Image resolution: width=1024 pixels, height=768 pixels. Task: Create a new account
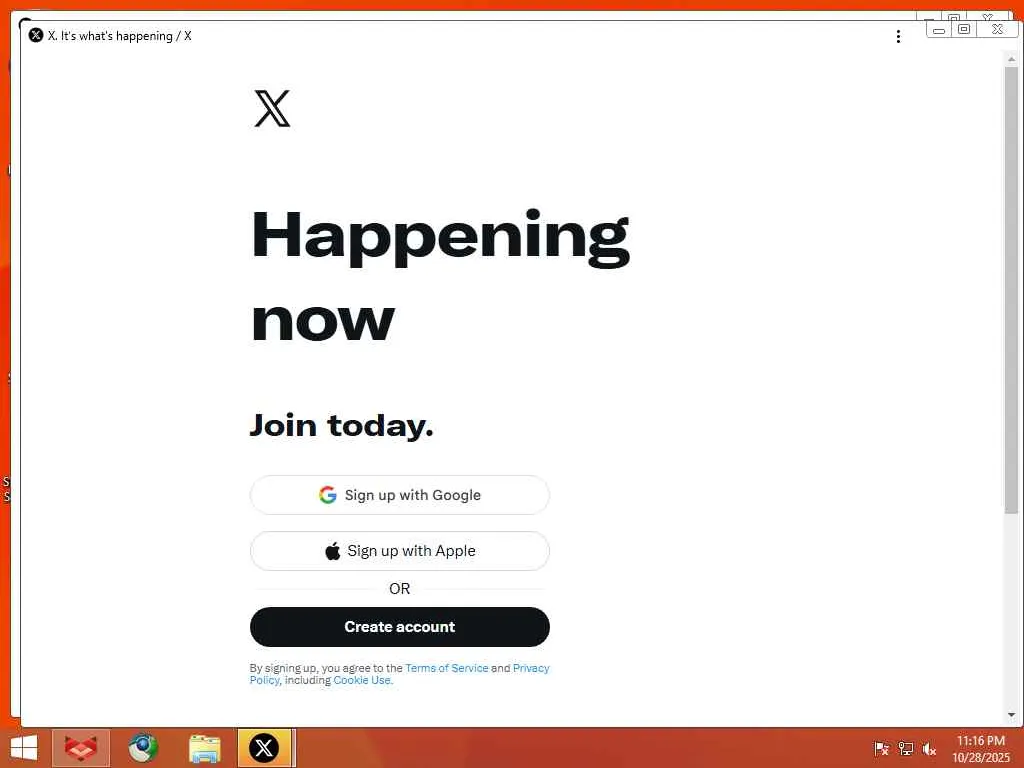[x=400, y=627]
